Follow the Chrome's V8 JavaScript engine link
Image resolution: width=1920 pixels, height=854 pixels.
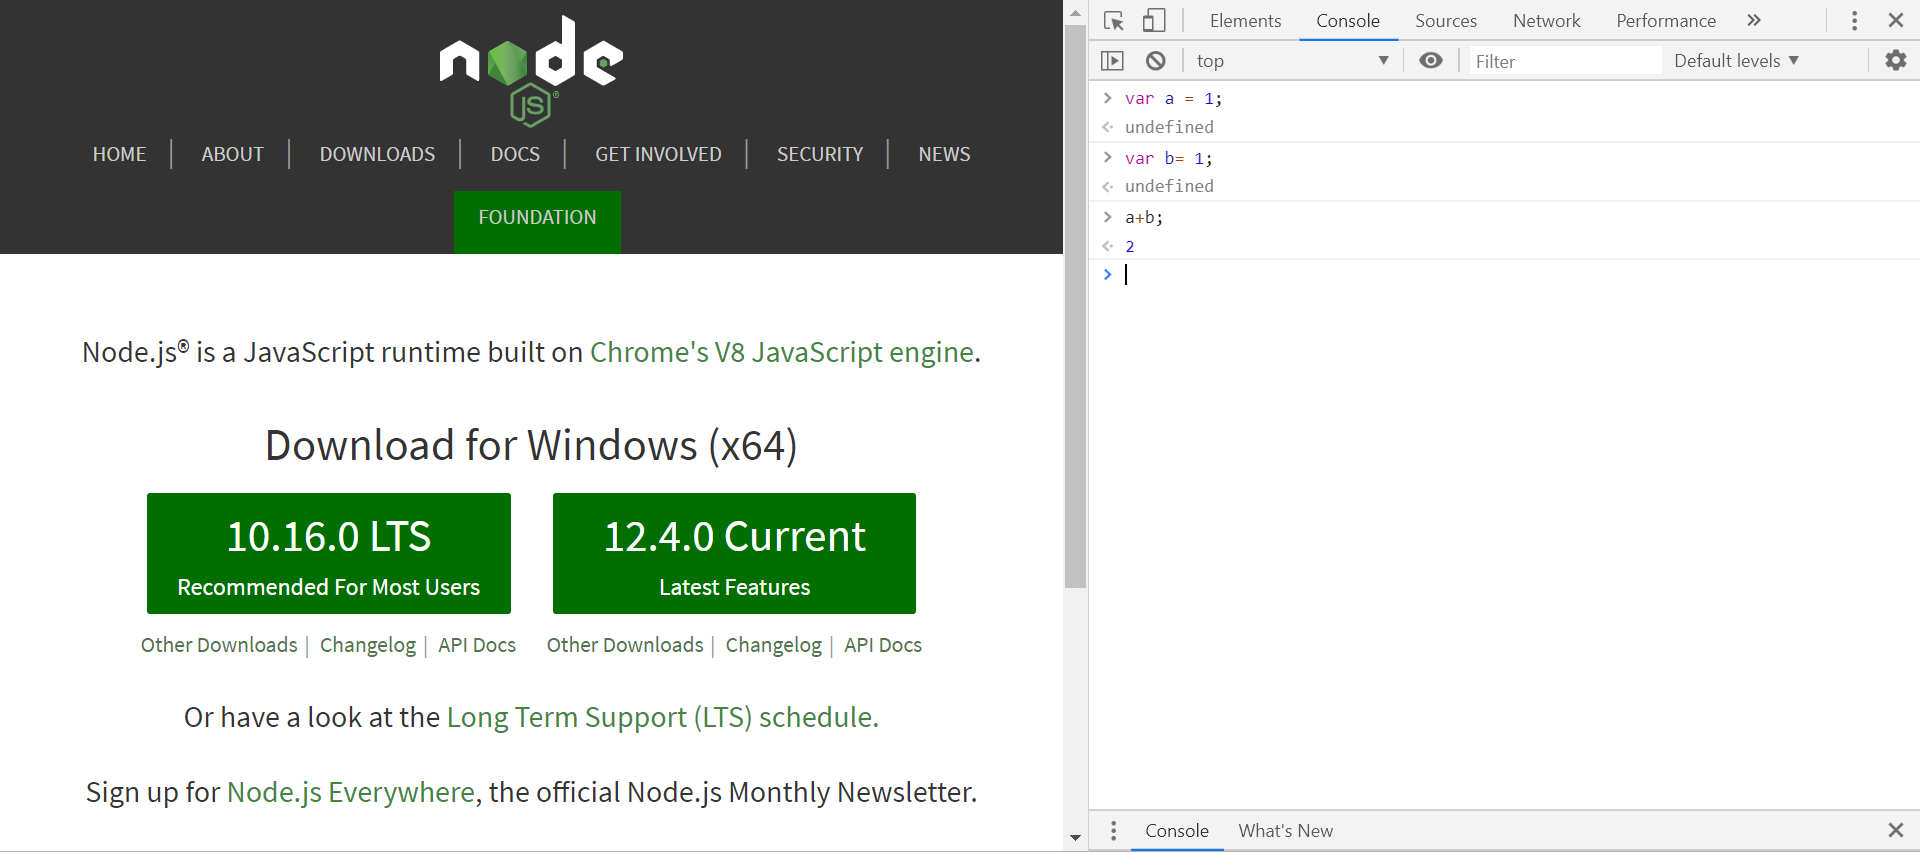pos(782,352)
